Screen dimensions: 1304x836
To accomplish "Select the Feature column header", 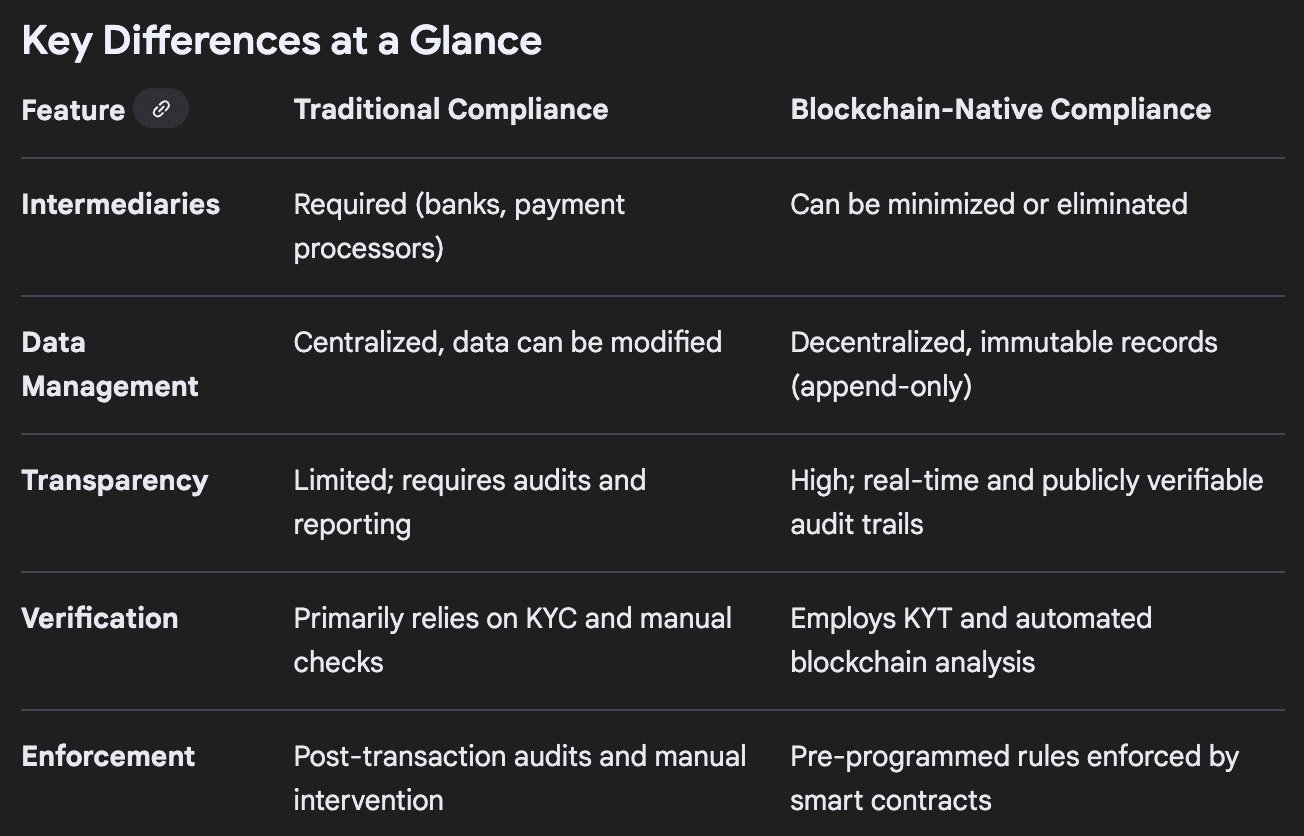I will click(x=73, y=110).
